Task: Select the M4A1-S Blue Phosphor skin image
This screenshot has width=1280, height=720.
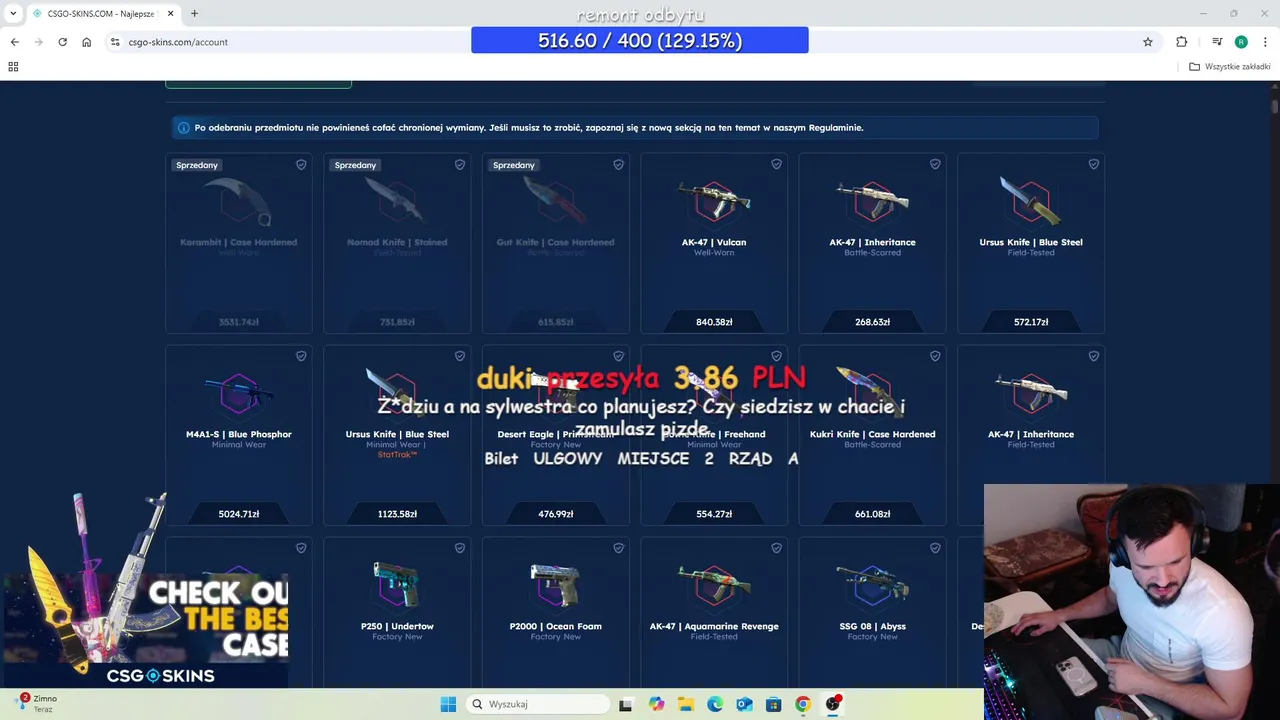Action: pyautogui.click(x=238, y=392)
